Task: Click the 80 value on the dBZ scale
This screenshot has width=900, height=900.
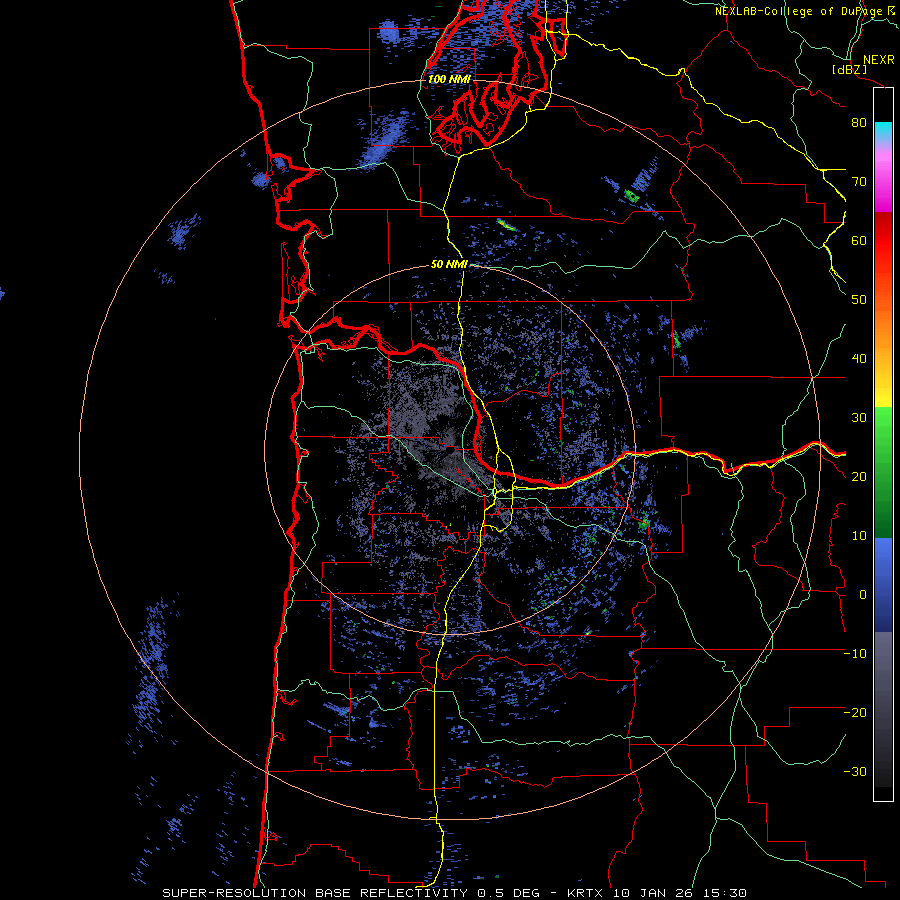Action: pos(859,122)
